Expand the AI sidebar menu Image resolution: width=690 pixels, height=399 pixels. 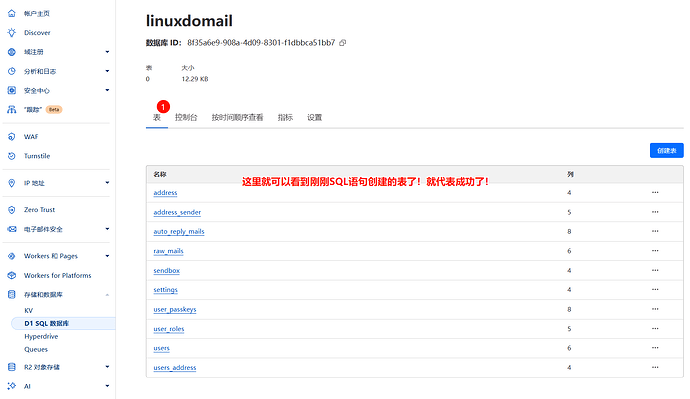[107, 386]
